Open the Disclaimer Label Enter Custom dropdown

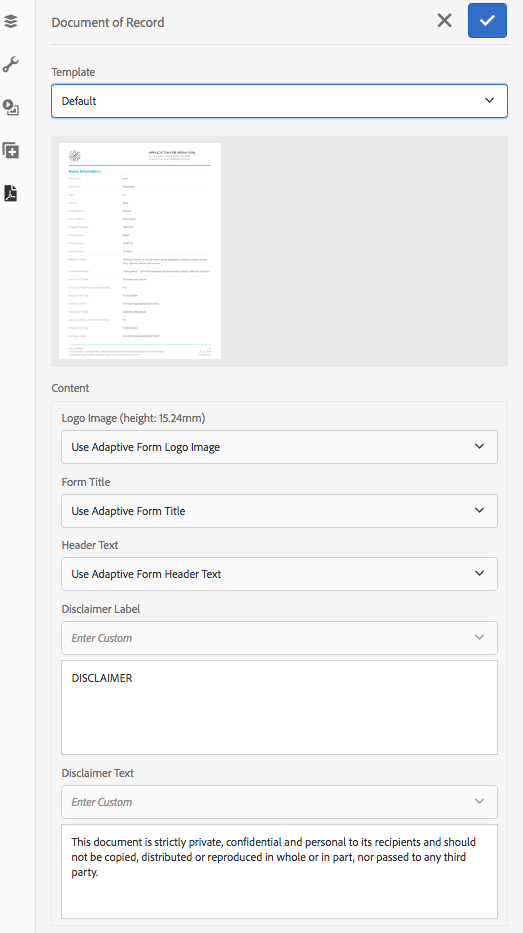279,638
